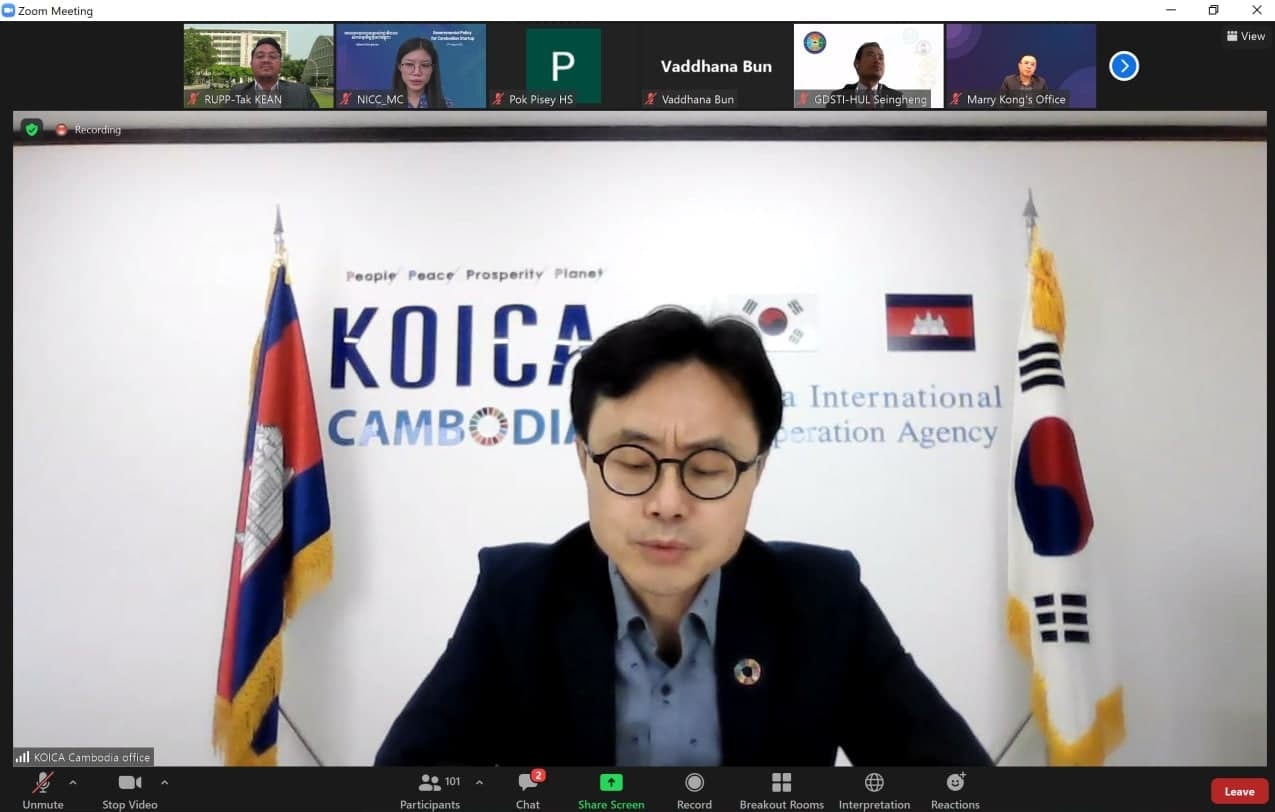Click the unread chat badge showing 2
Viewport: 1275px width, 812px height.
pyautogui.click(x=538, y=775)
